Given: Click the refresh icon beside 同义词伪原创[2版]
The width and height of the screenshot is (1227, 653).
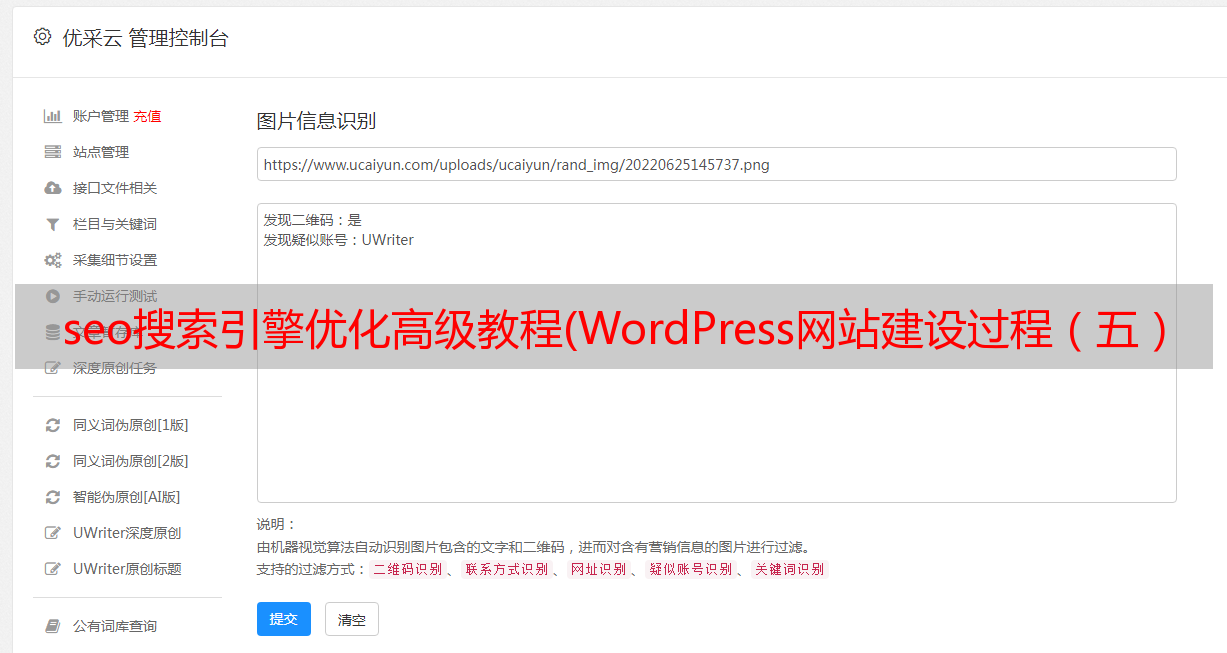Looking at the screenshot, I should 53,461.
